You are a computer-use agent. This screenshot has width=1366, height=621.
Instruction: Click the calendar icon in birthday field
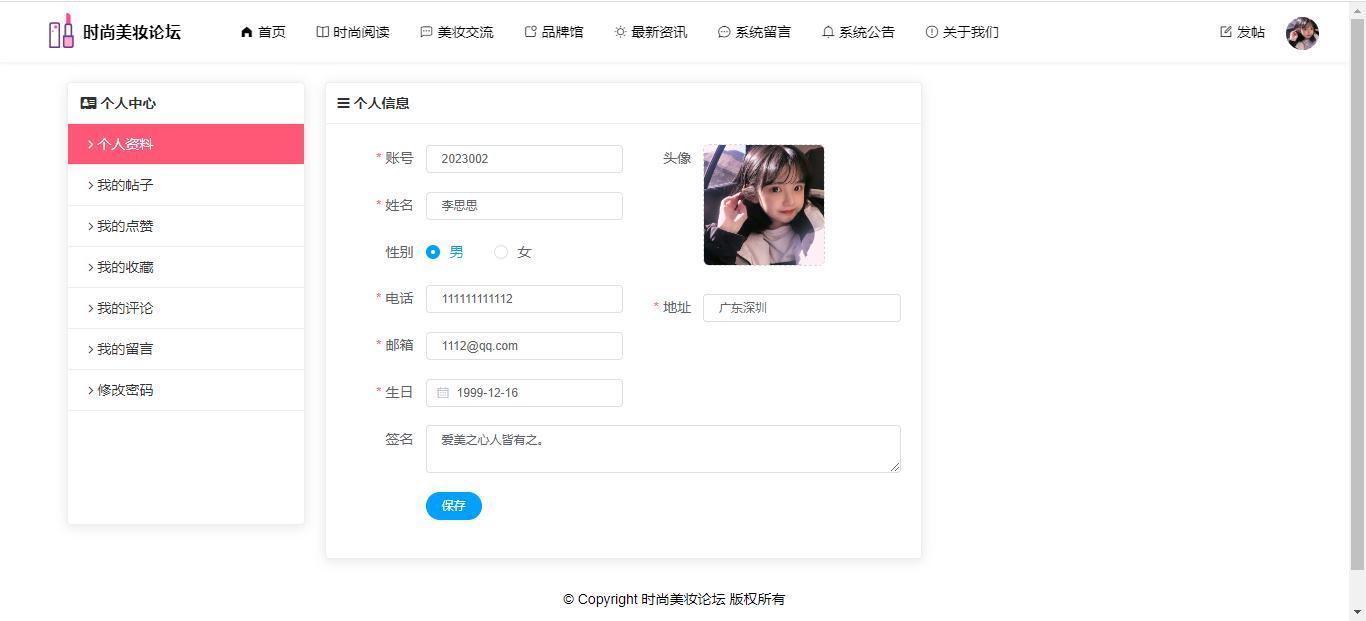pyautogui.click(x=443, y=393)
